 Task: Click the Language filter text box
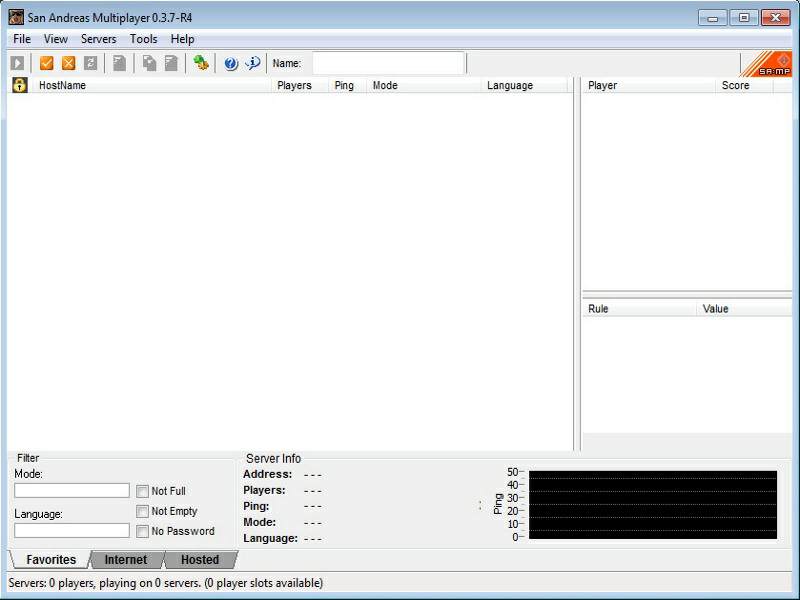click(72, 531)
